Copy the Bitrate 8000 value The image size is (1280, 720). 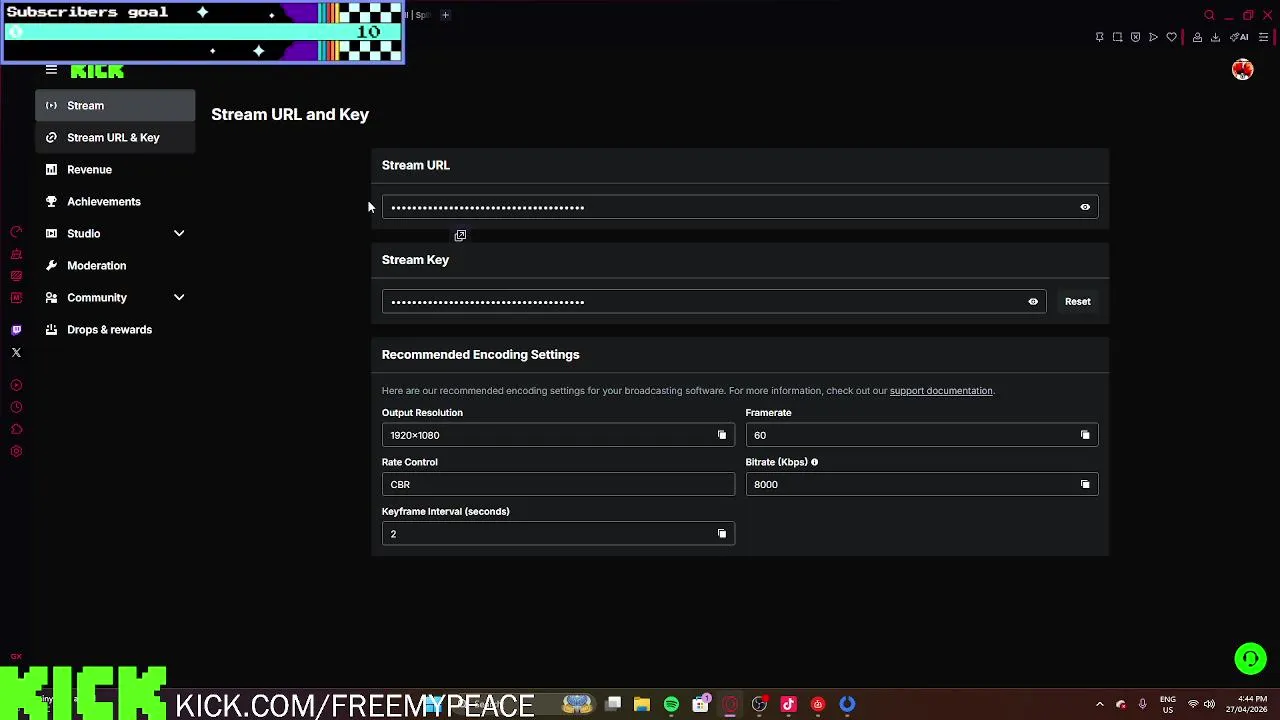pyautogui.click(x=1085, y=484)
